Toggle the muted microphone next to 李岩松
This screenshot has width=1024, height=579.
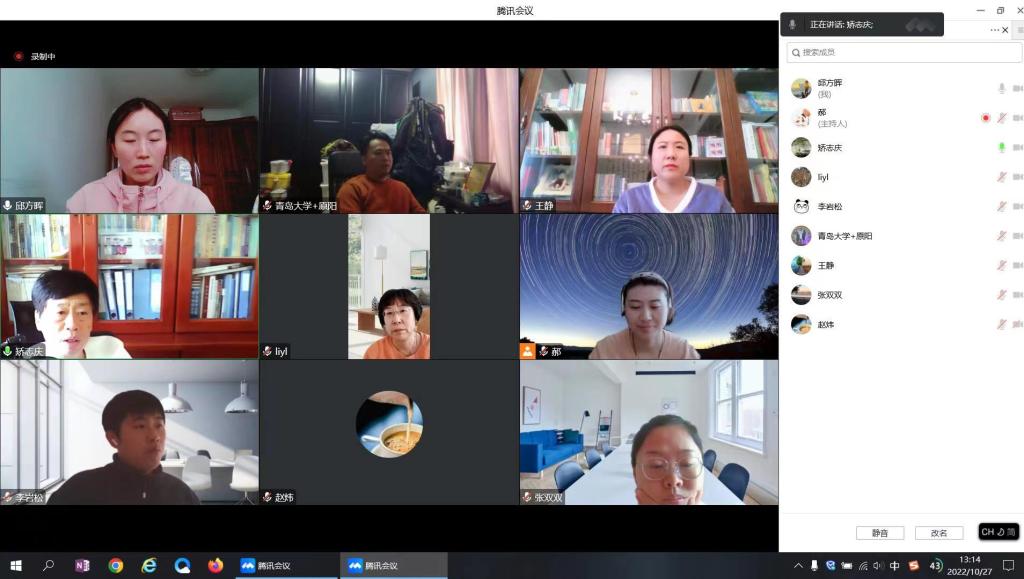pos(1000,205)
